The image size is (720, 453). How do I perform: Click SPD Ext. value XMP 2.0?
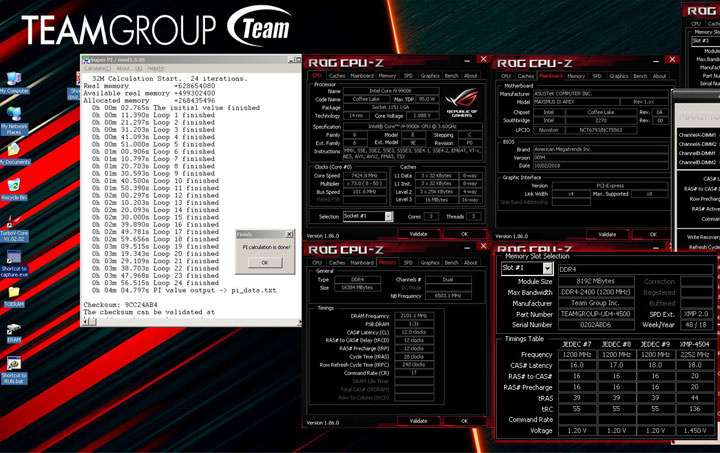click(696, 314)
